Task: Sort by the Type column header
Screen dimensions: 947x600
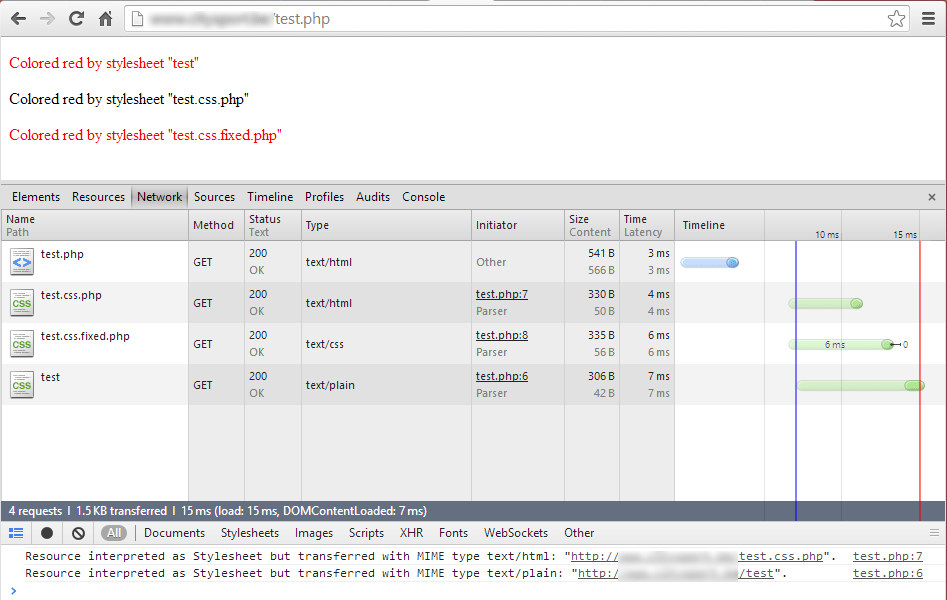Action: 386,225
